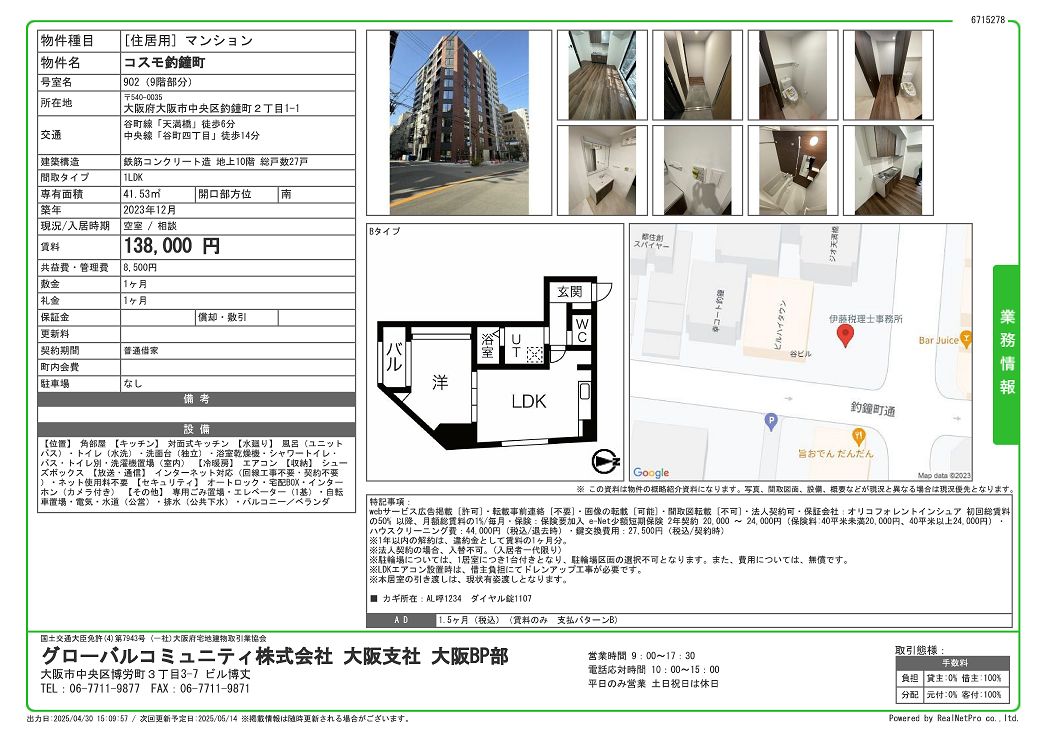Click the management fee value 8,500円
The height and width of the screenshot is (737, 1047).
(140, 268)
